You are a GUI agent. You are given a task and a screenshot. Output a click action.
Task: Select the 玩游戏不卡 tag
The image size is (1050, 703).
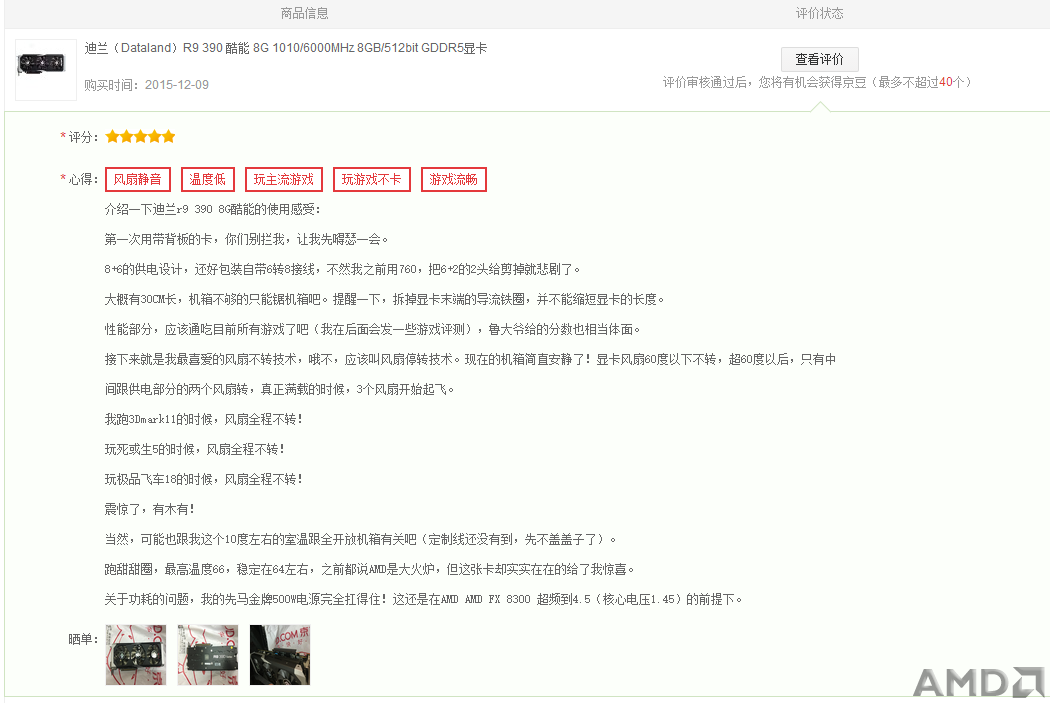pos(372,179)
